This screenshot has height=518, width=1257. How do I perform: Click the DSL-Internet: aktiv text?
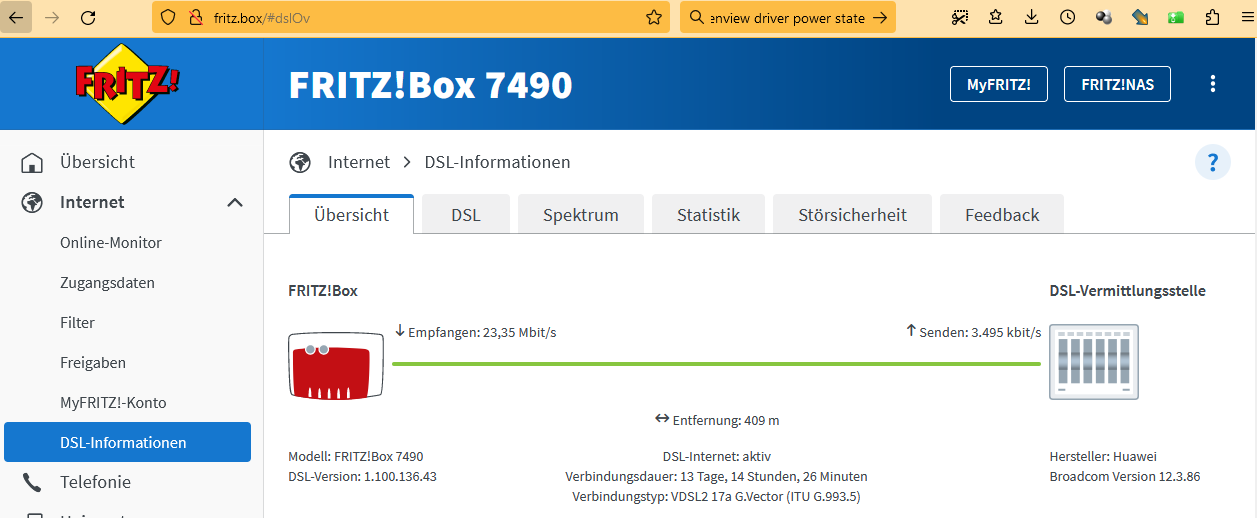coord(716,456)
